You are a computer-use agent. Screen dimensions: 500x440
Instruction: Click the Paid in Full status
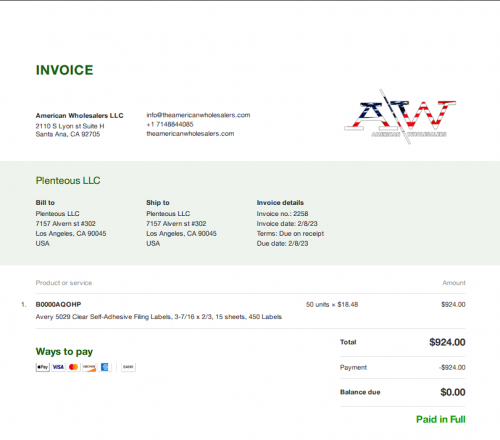441,419
